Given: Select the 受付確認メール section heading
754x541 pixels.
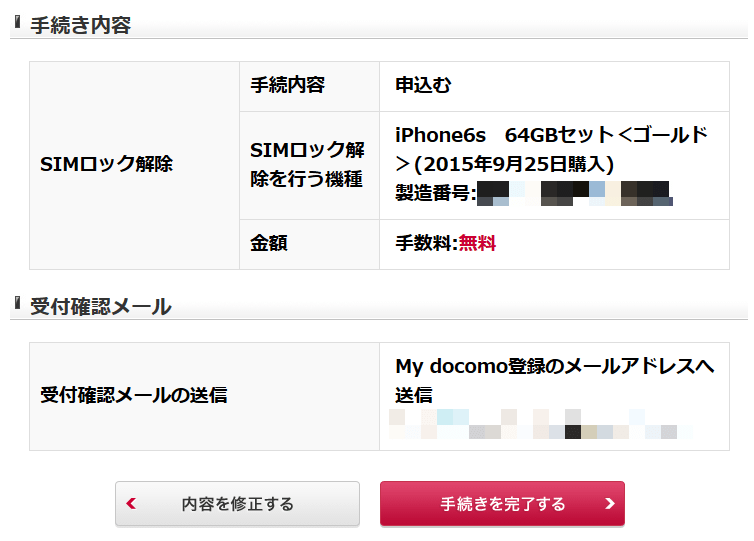Looking at the screenshot, I should click(101, 306).
